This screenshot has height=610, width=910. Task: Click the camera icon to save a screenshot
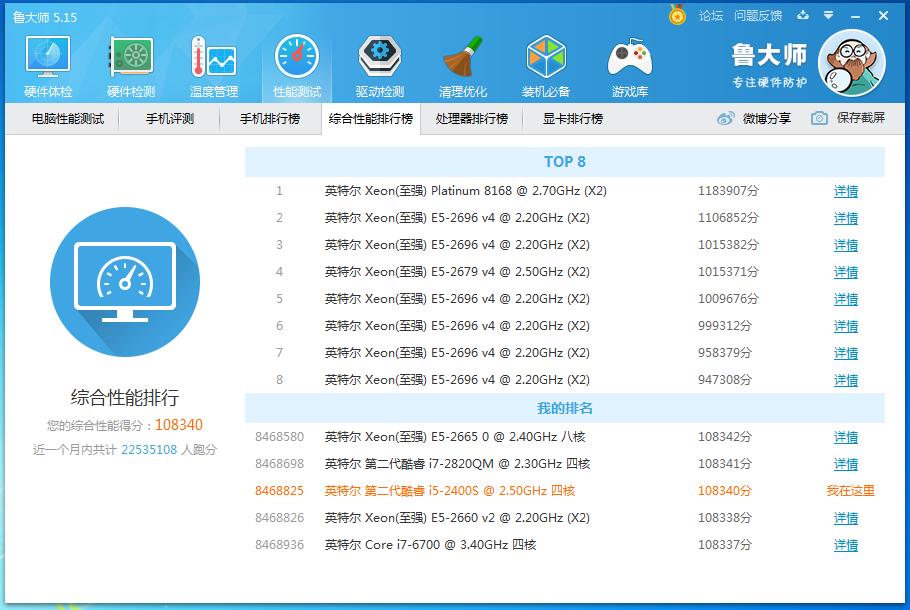click(817, 119)
